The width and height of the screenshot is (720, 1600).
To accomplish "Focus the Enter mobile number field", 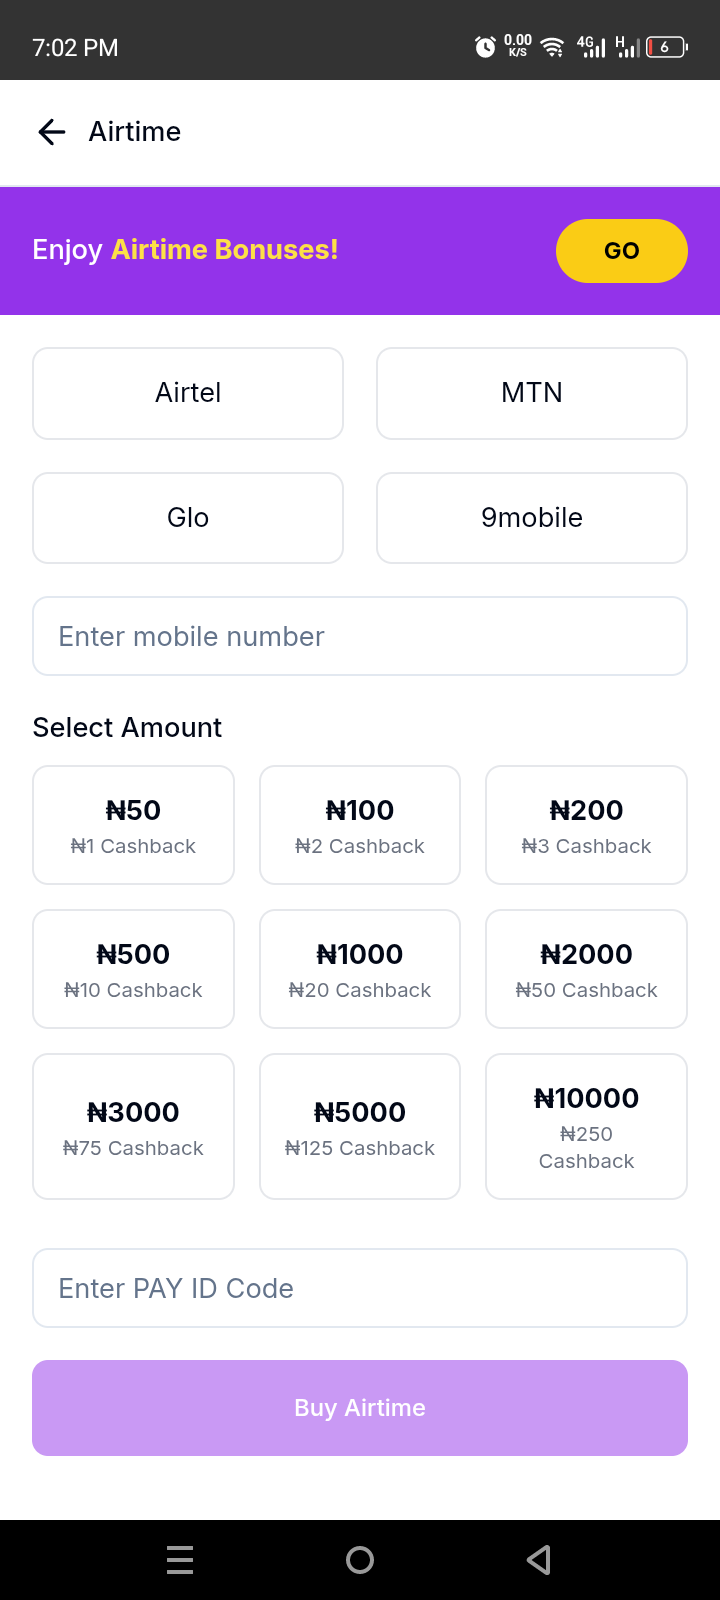I will (x=360, y=636).
